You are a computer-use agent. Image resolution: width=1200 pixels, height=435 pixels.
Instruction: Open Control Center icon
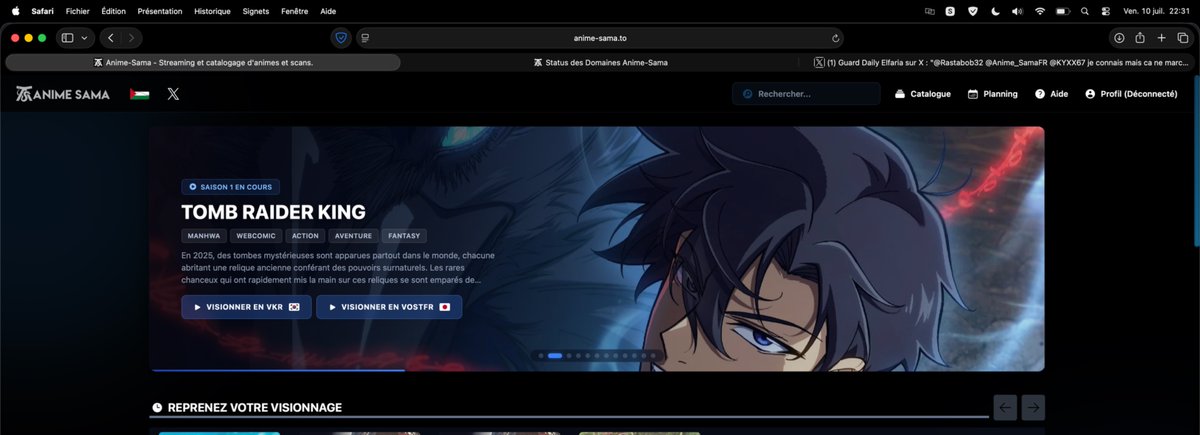pyautogui.click(x=1105, y=11)
